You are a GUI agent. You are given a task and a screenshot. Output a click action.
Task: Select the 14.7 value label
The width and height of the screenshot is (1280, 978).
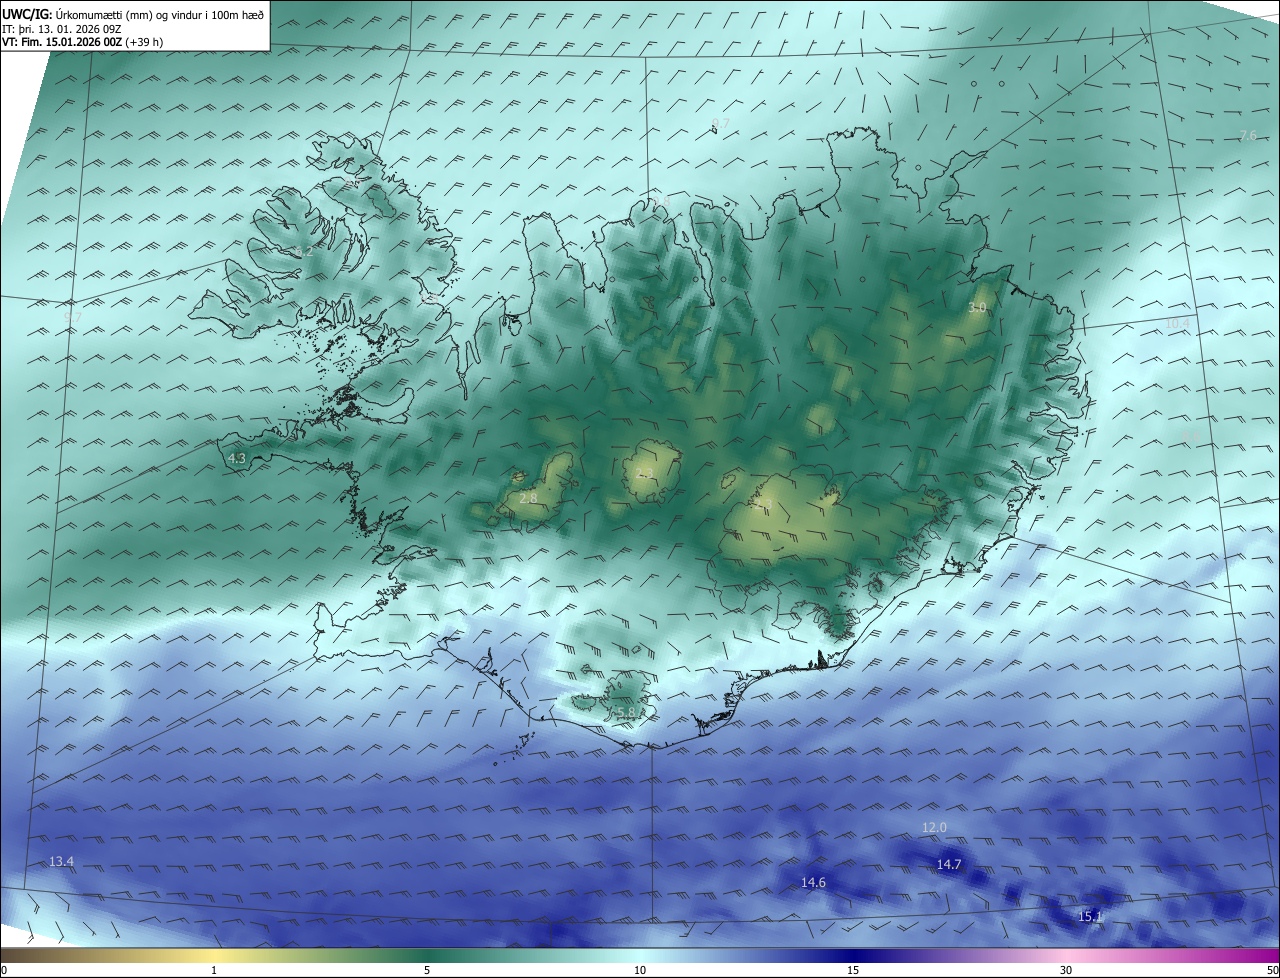(x=949, y=864)
